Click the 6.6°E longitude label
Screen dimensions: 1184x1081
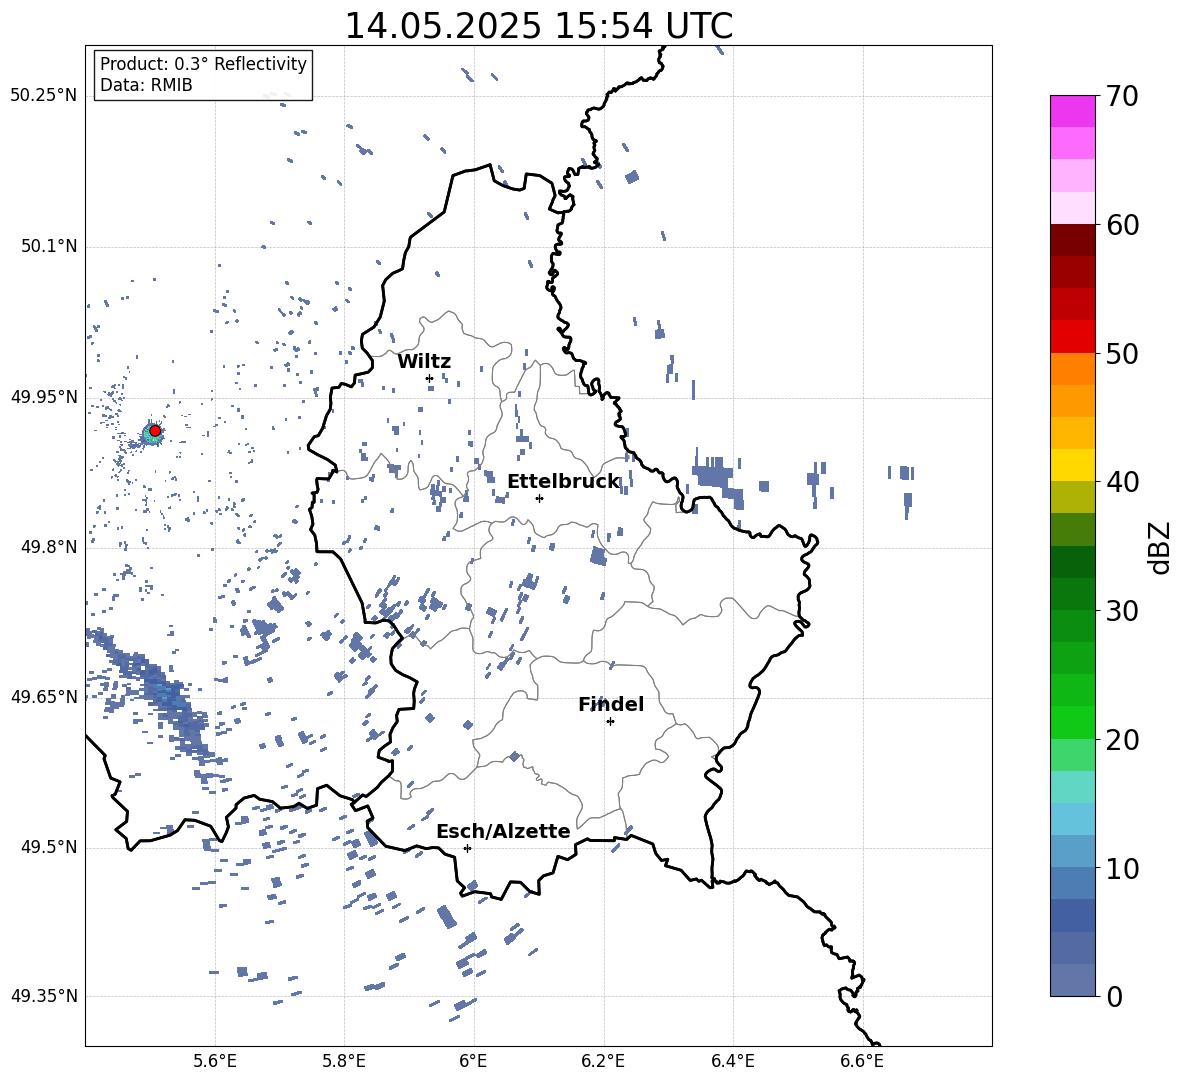pyautogui.click(x=862, y=1061)
